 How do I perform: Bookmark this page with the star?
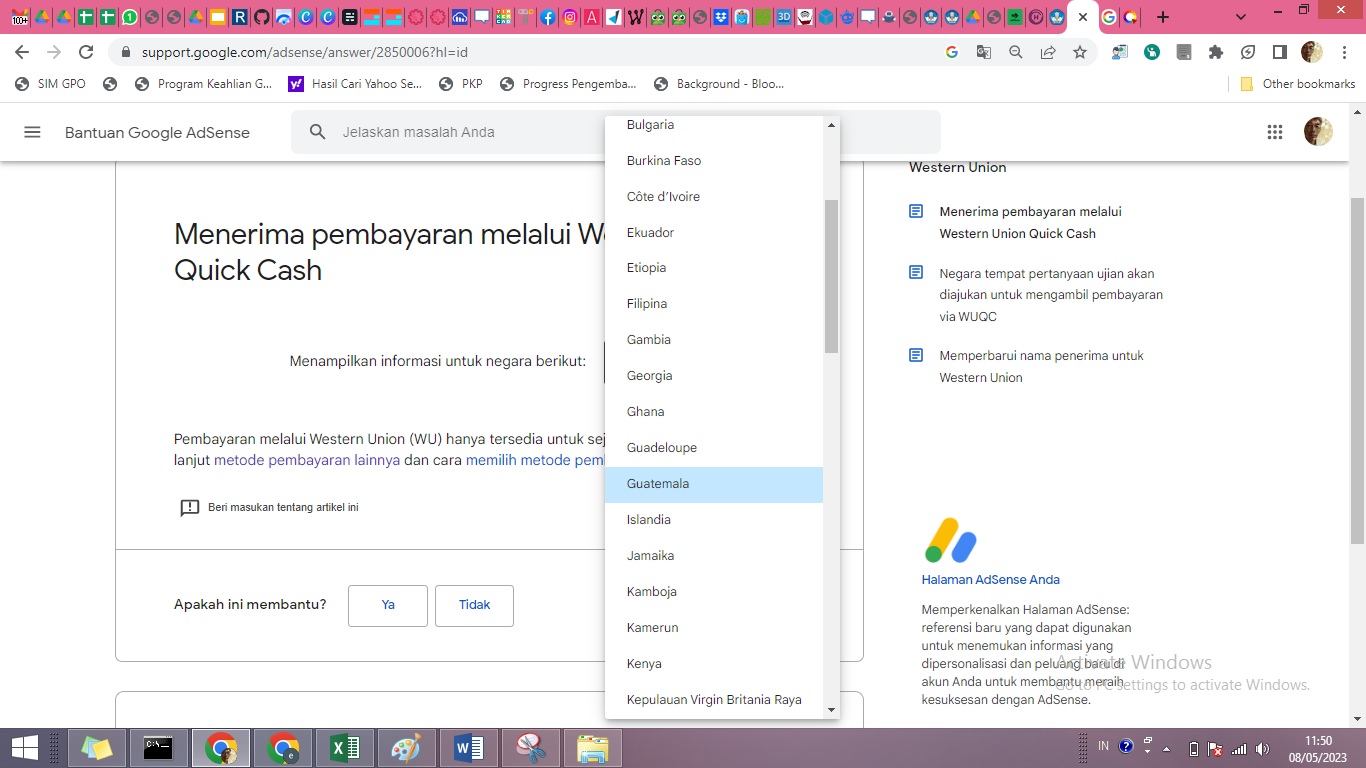coord(1080,52)
